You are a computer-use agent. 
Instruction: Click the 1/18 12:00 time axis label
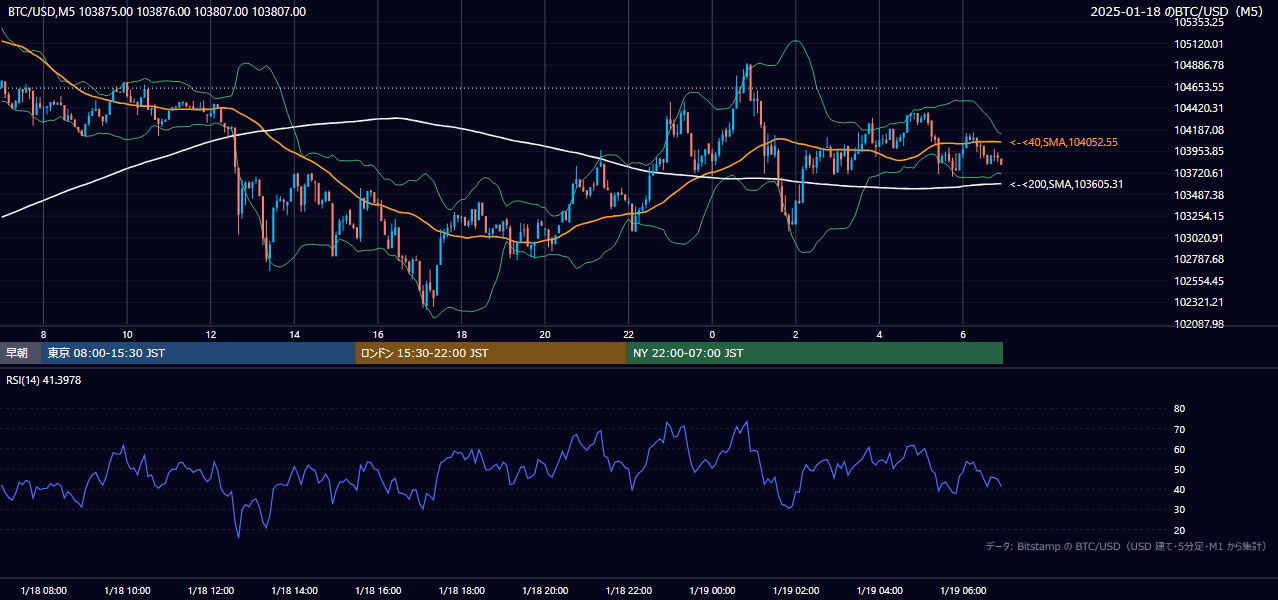(211, 590)
